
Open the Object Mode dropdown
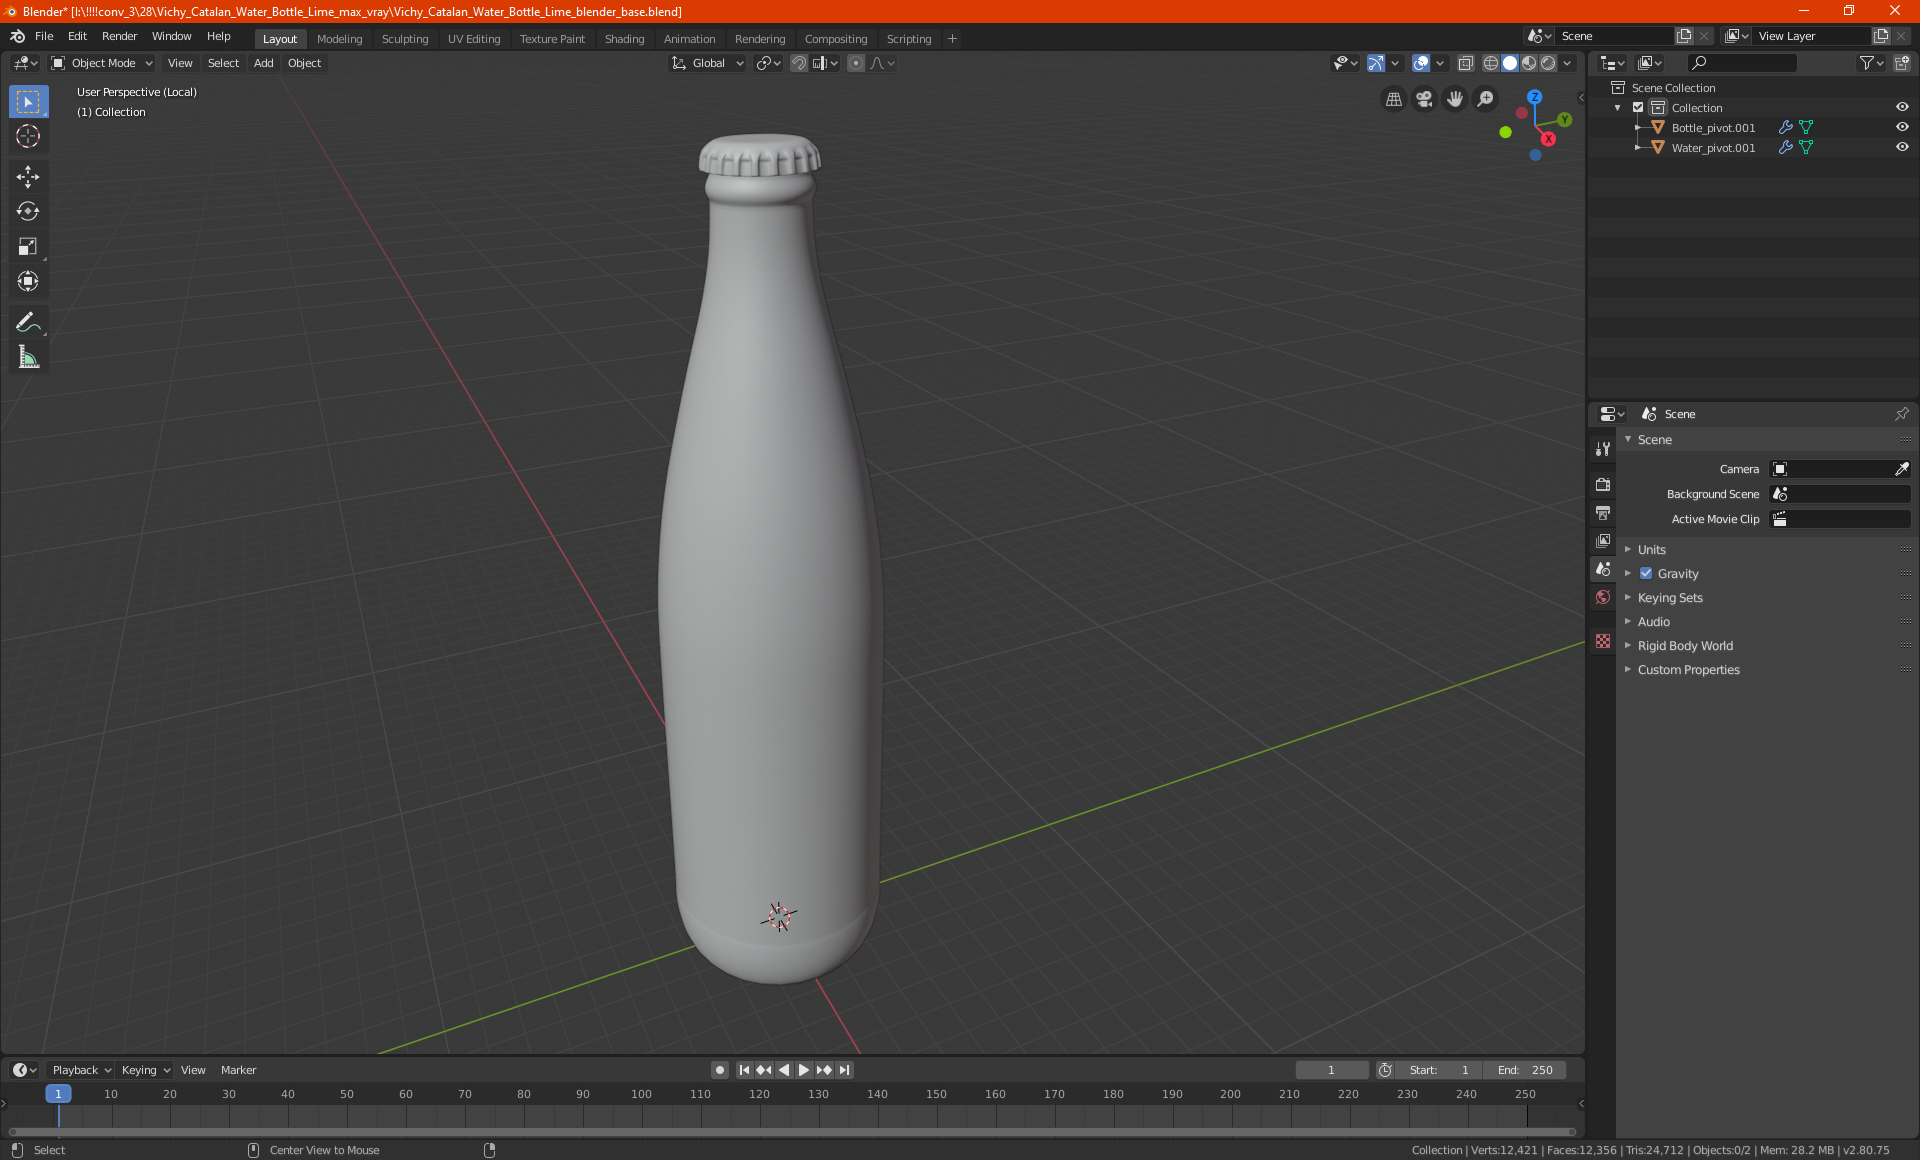tap(102, 63)
